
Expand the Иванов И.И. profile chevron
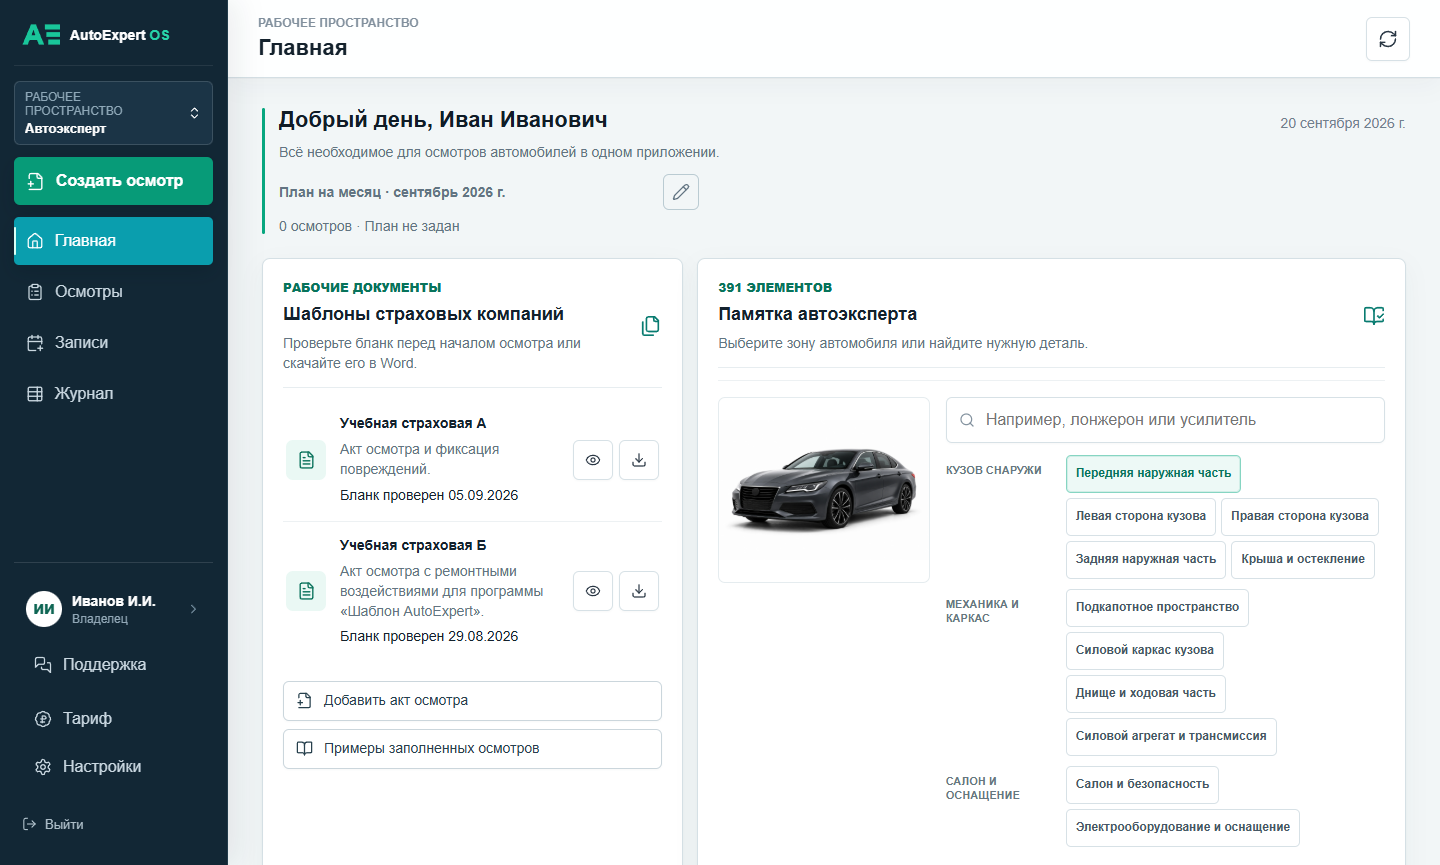click(193, 609)
